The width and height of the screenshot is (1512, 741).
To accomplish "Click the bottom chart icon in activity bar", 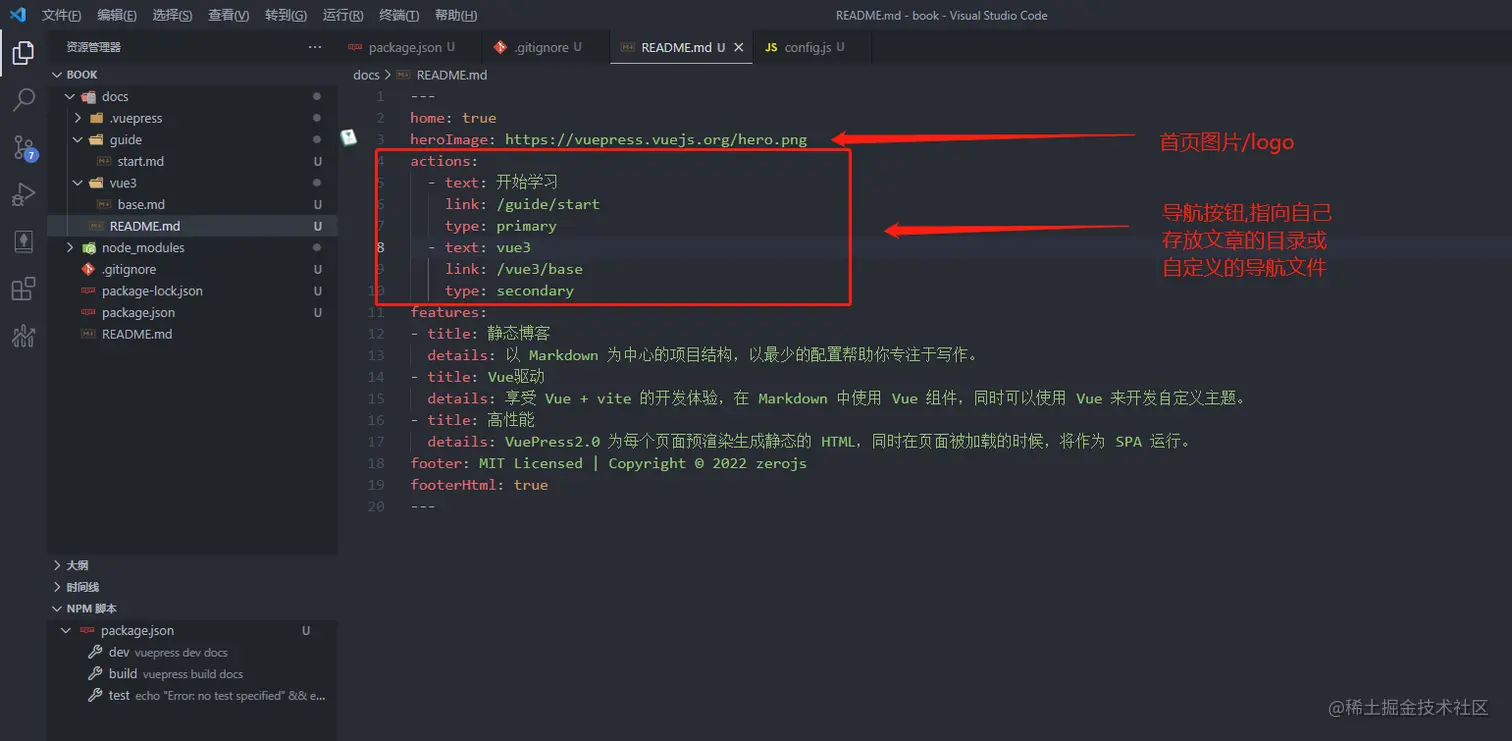I will tap(23, 337).
